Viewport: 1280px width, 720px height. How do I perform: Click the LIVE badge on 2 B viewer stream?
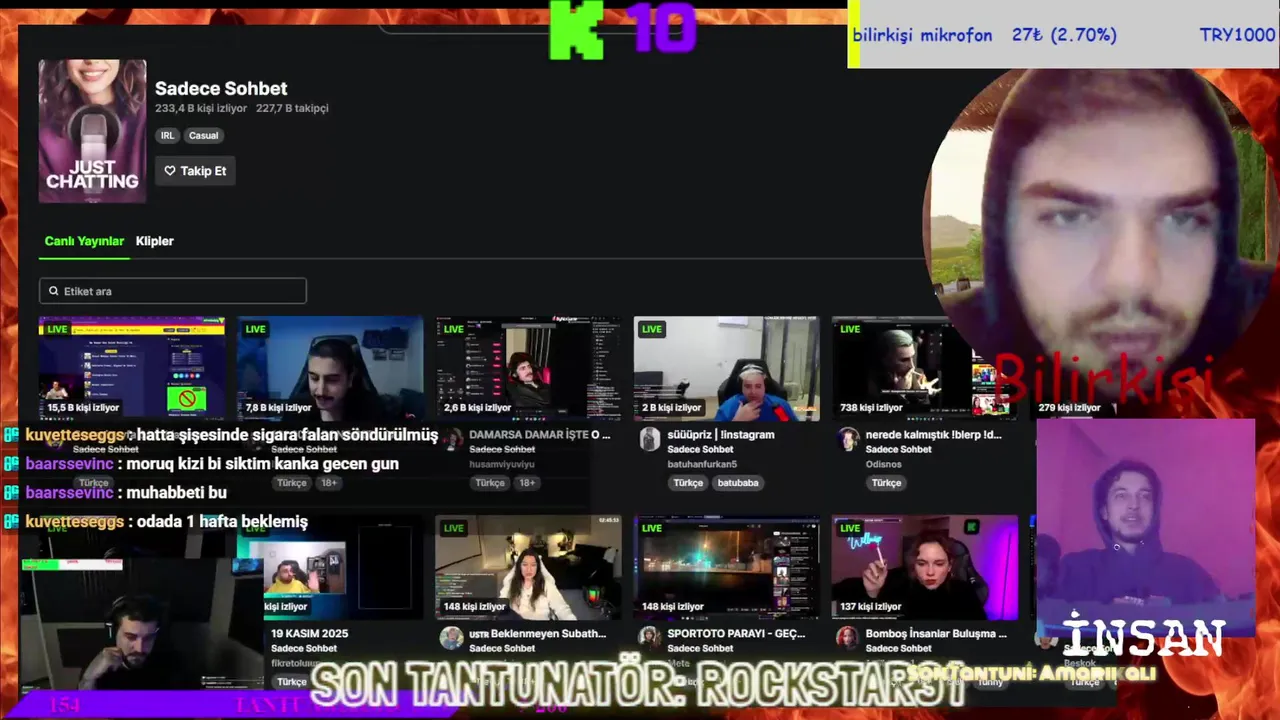(652, 329)
